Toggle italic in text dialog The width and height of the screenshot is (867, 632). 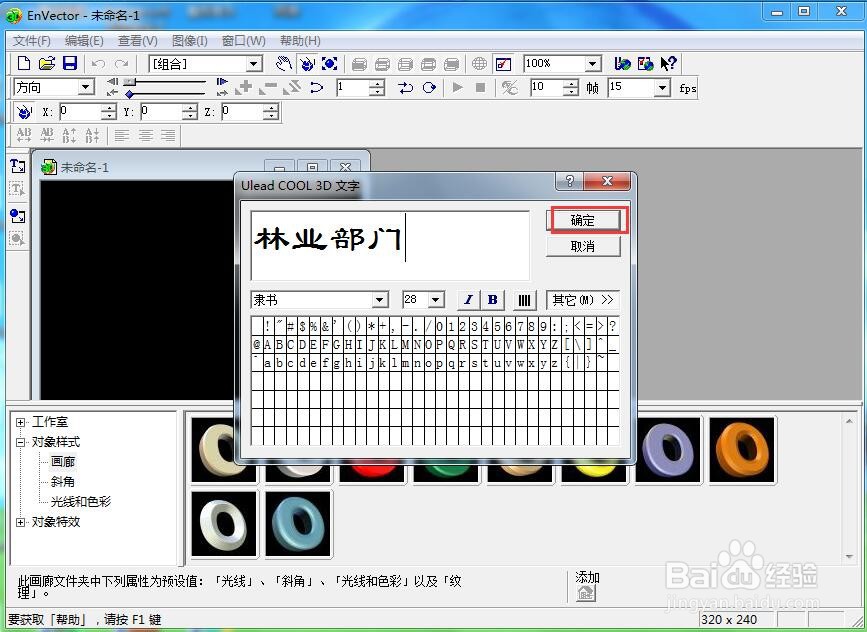[x=468, y=300]
